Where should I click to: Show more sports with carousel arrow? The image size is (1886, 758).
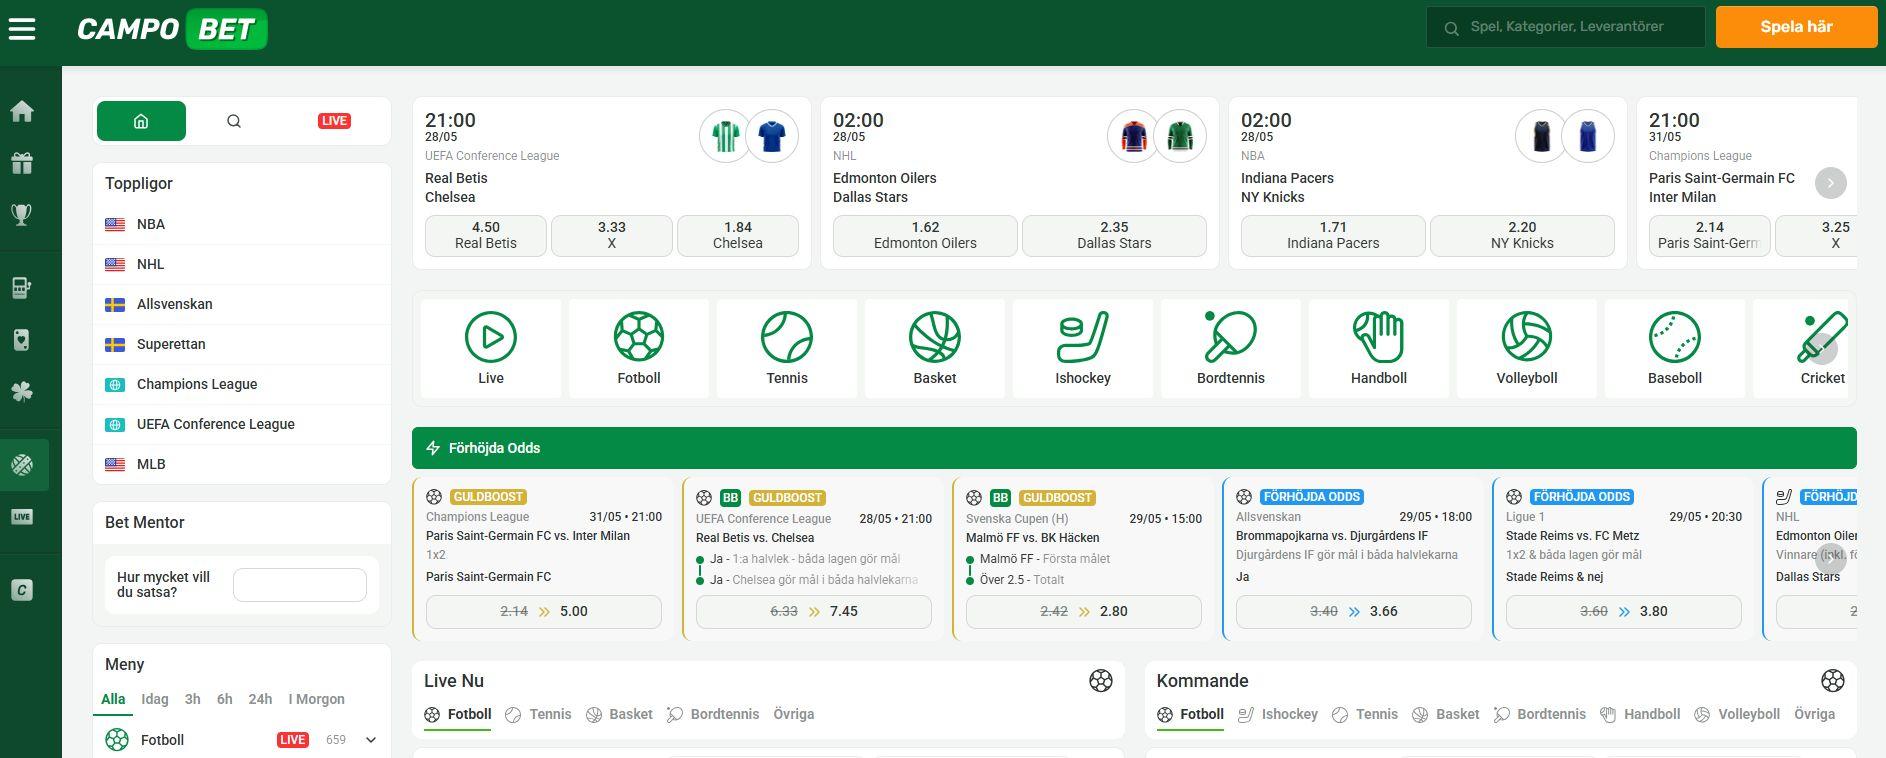[x=1824, y=348]
